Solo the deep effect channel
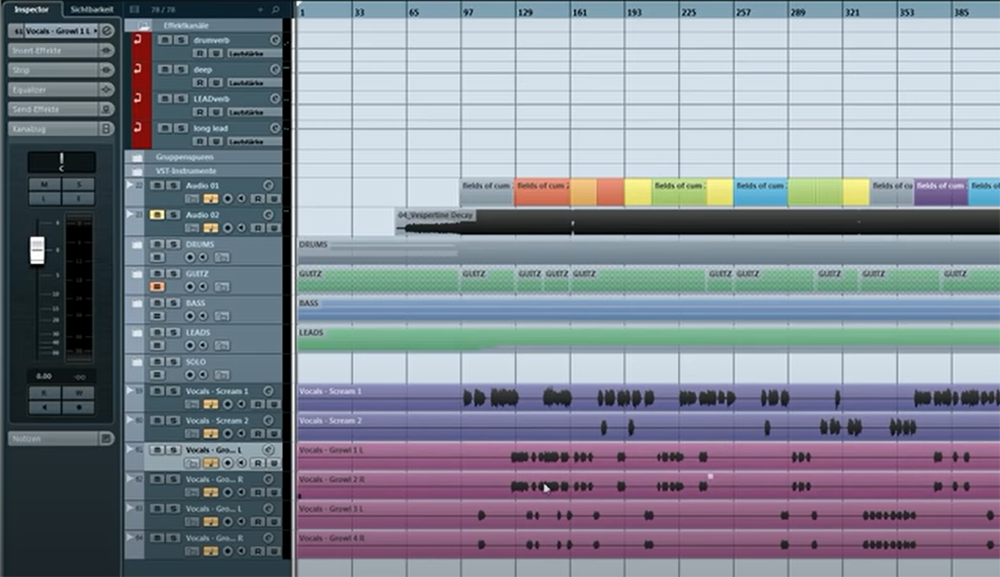1000x577 pixels. 180,69
